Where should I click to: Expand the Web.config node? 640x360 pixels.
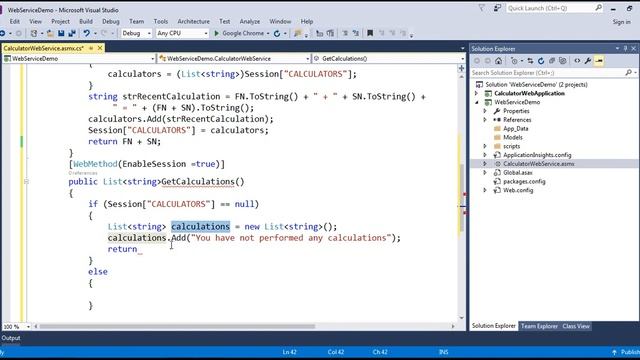coord(485,190)
